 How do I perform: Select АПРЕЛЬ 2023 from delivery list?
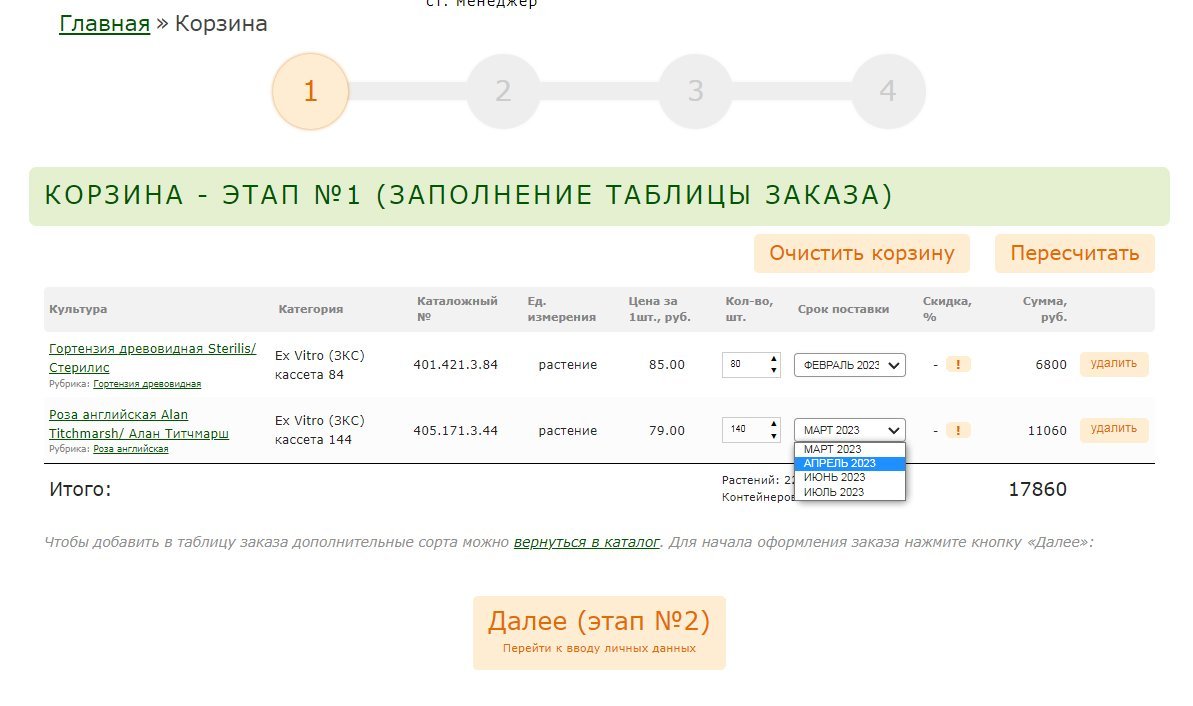tap(849, 463)
